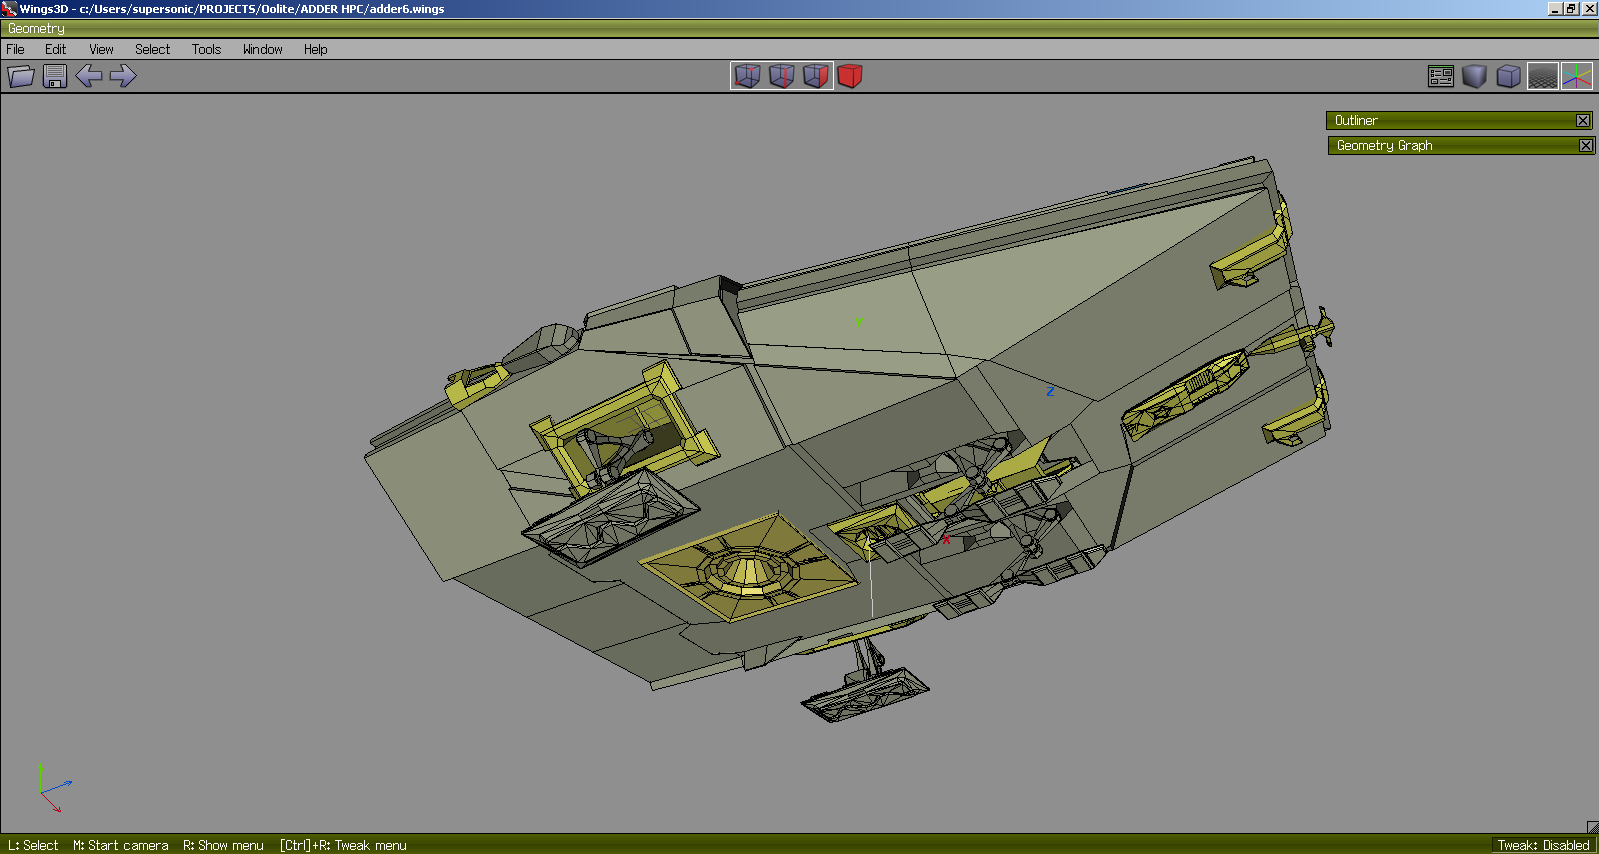Image resolution: width=1599 pixels, height=854 pixels.
Task: Click the viewport resize grip corner
Action: [1592, 826]
